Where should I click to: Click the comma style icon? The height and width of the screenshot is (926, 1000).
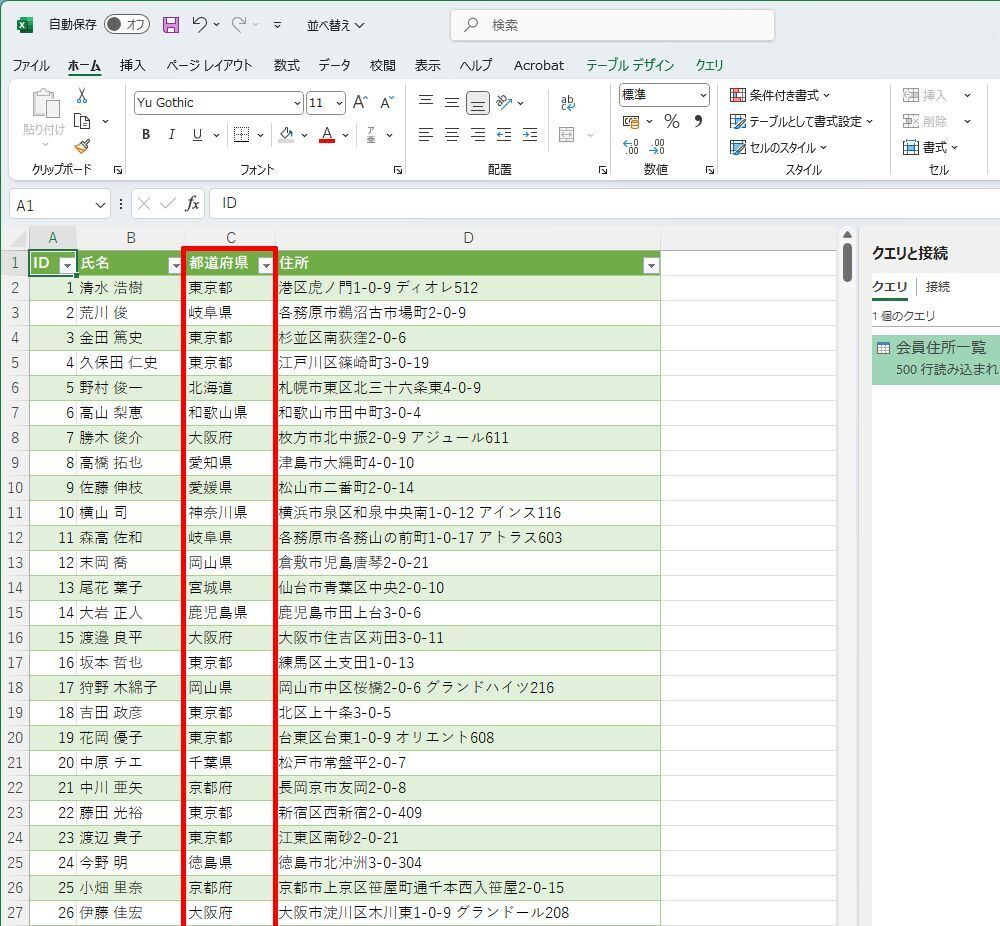(x=698, y=121)
